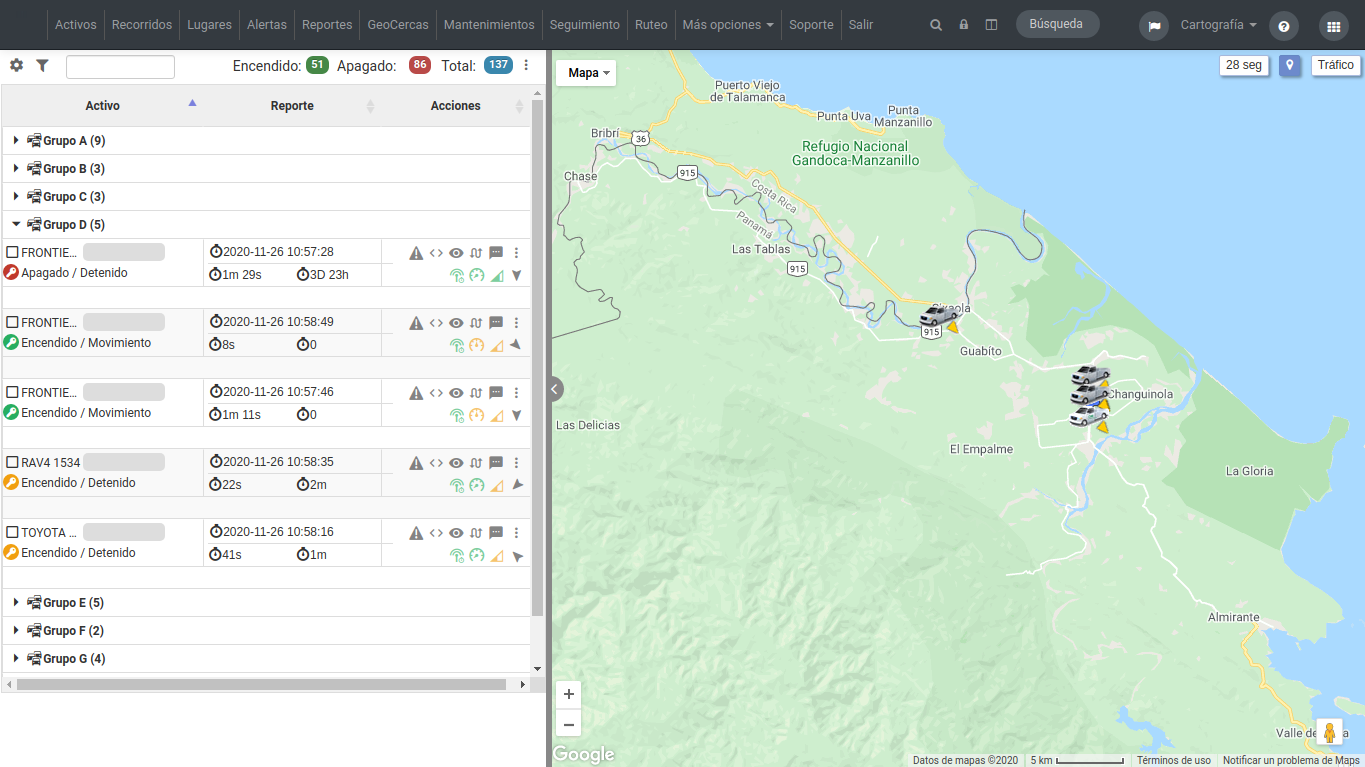The width and height of the screenshot is (1365, 767).
Task: Open the settings gear above the asset list
Action: point(16,65)
